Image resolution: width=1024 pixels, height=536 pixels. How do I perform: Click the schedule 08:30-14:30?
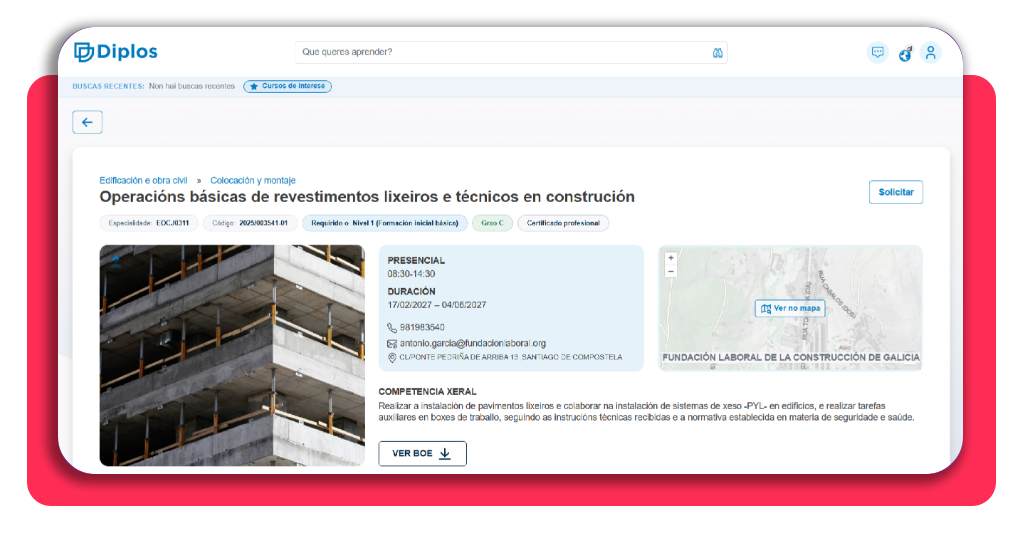411,274
